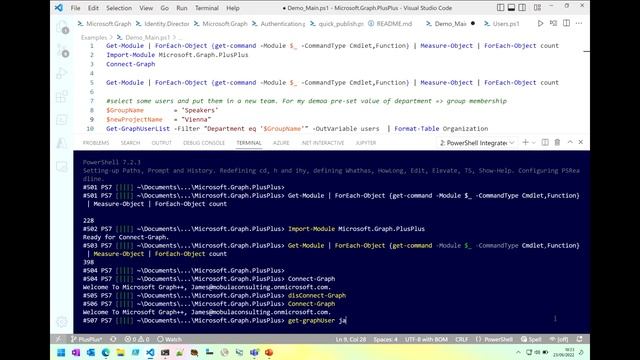
Task: Click the PlusPlus* git branch indicator
Action: (x=87, y=339)
